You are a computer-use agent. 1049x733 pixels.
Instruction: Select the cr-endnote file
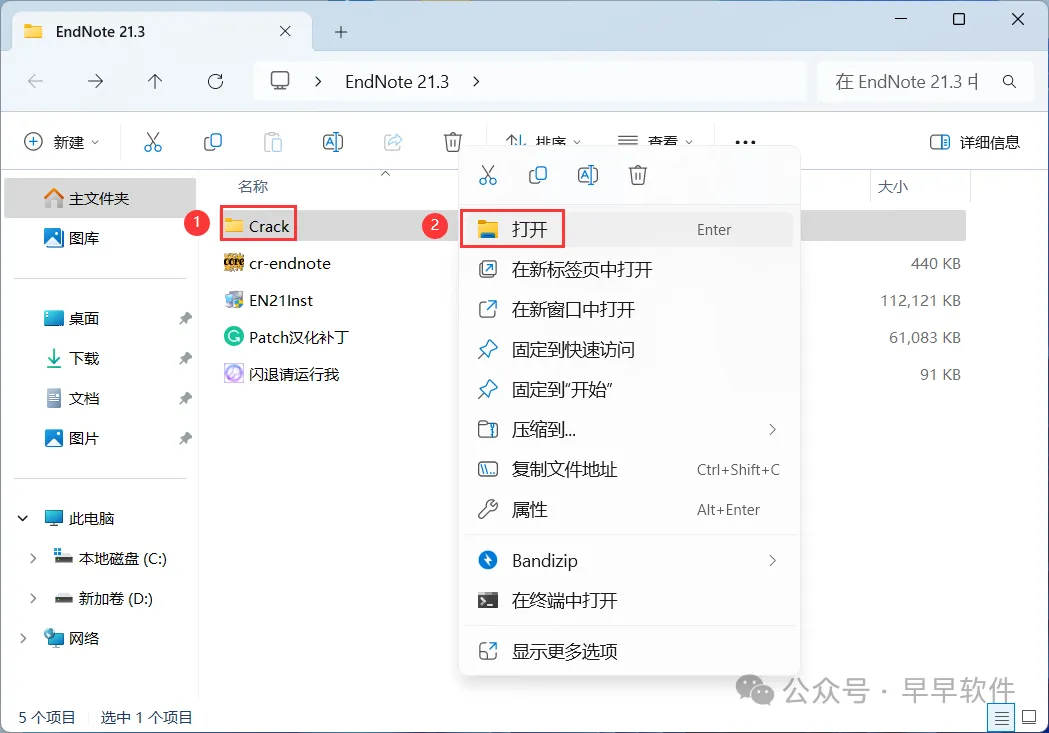[x=278, y=264]
